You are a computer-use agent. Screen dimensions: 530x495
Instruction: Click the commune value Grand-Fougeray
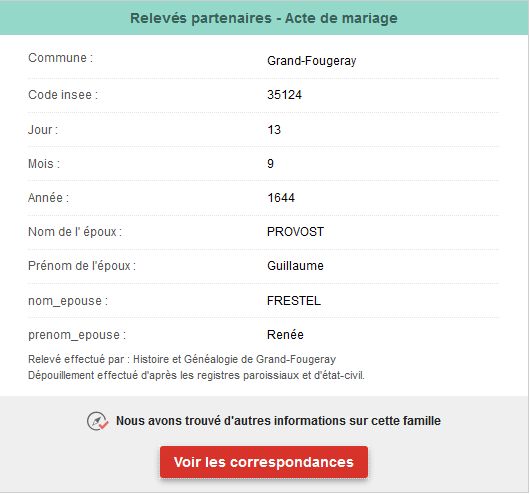coord(312,61)
